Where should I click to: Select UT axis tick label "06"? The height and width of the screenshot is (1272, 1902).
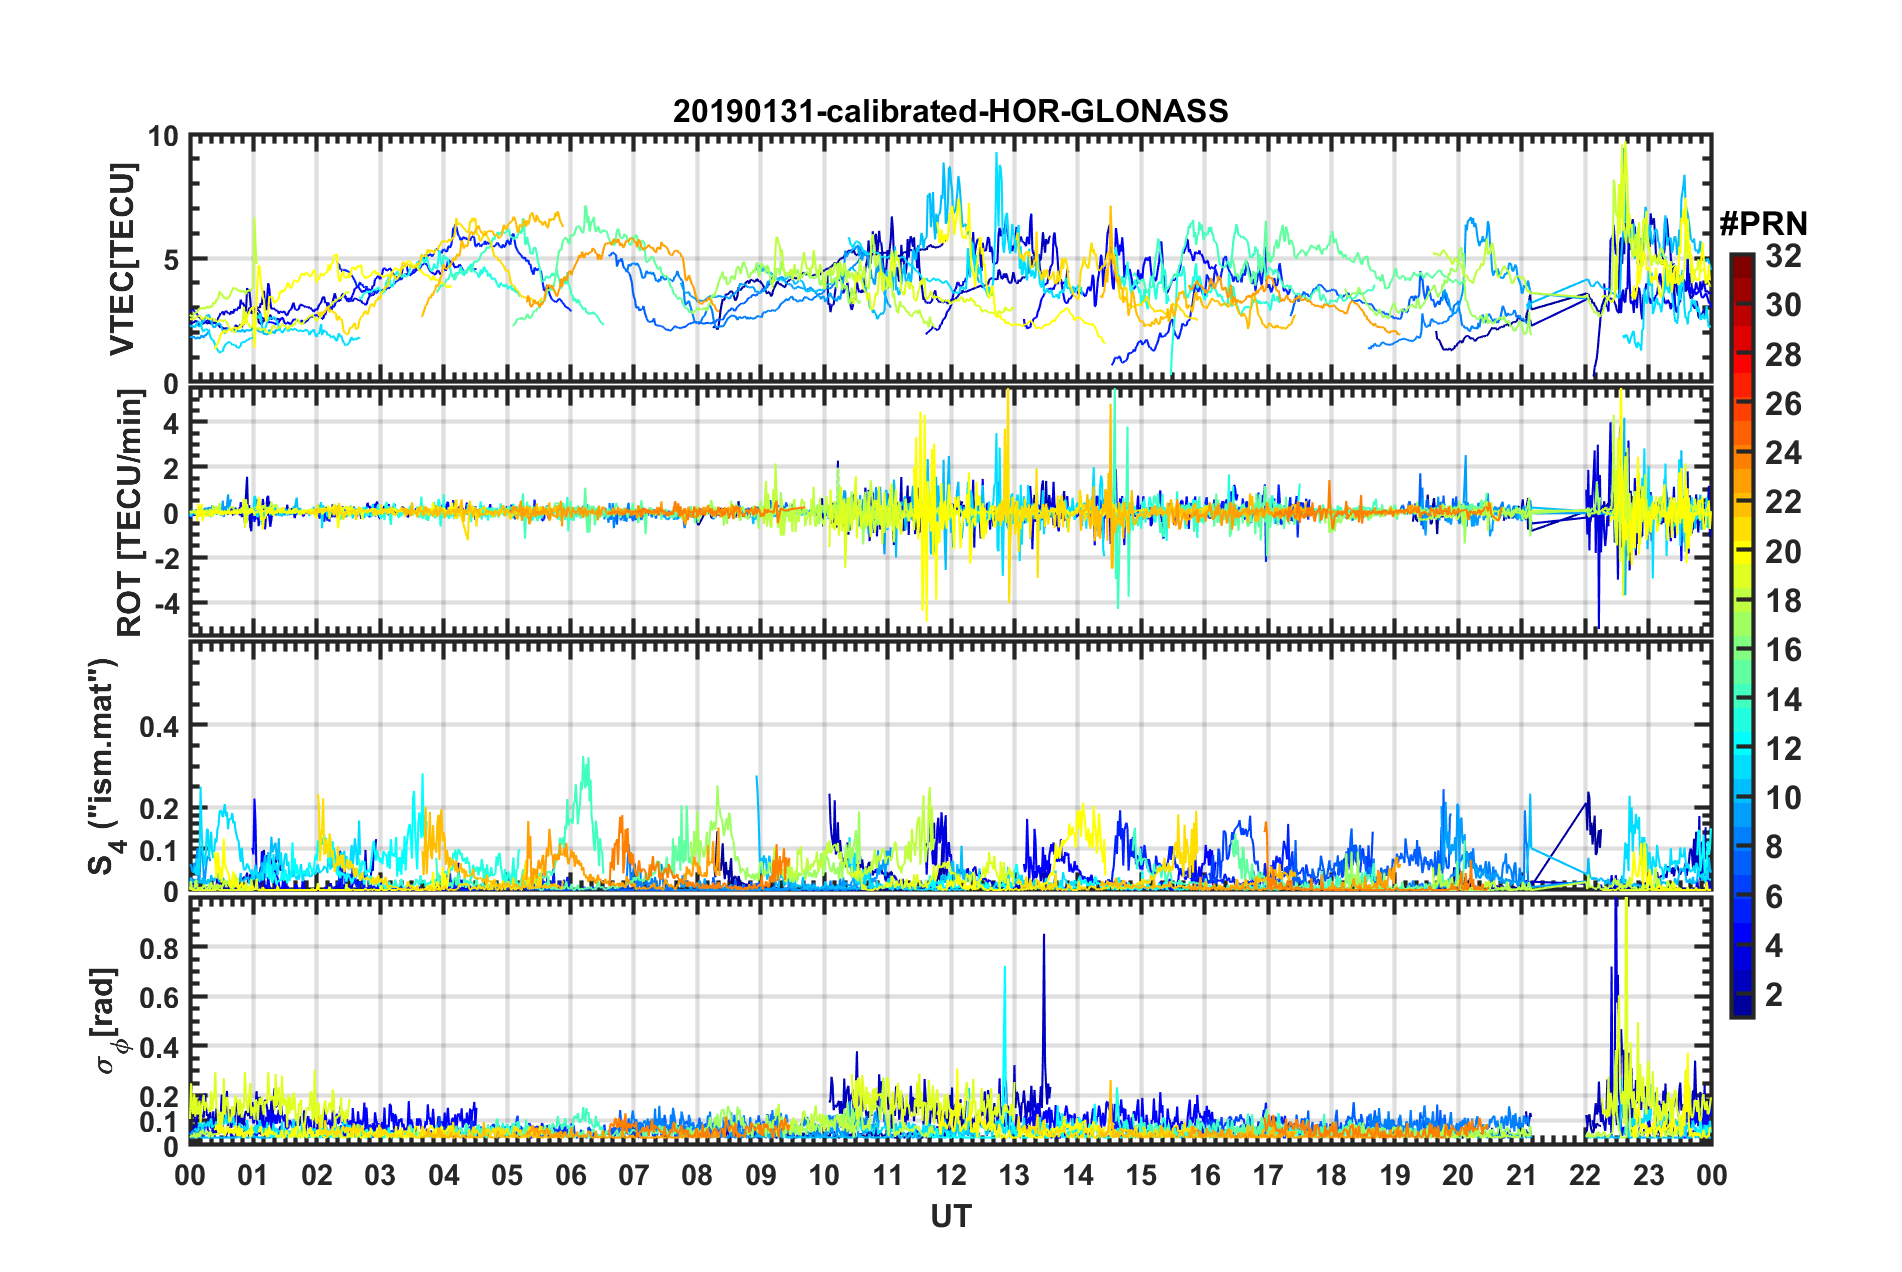click(x=570, y=1174)
